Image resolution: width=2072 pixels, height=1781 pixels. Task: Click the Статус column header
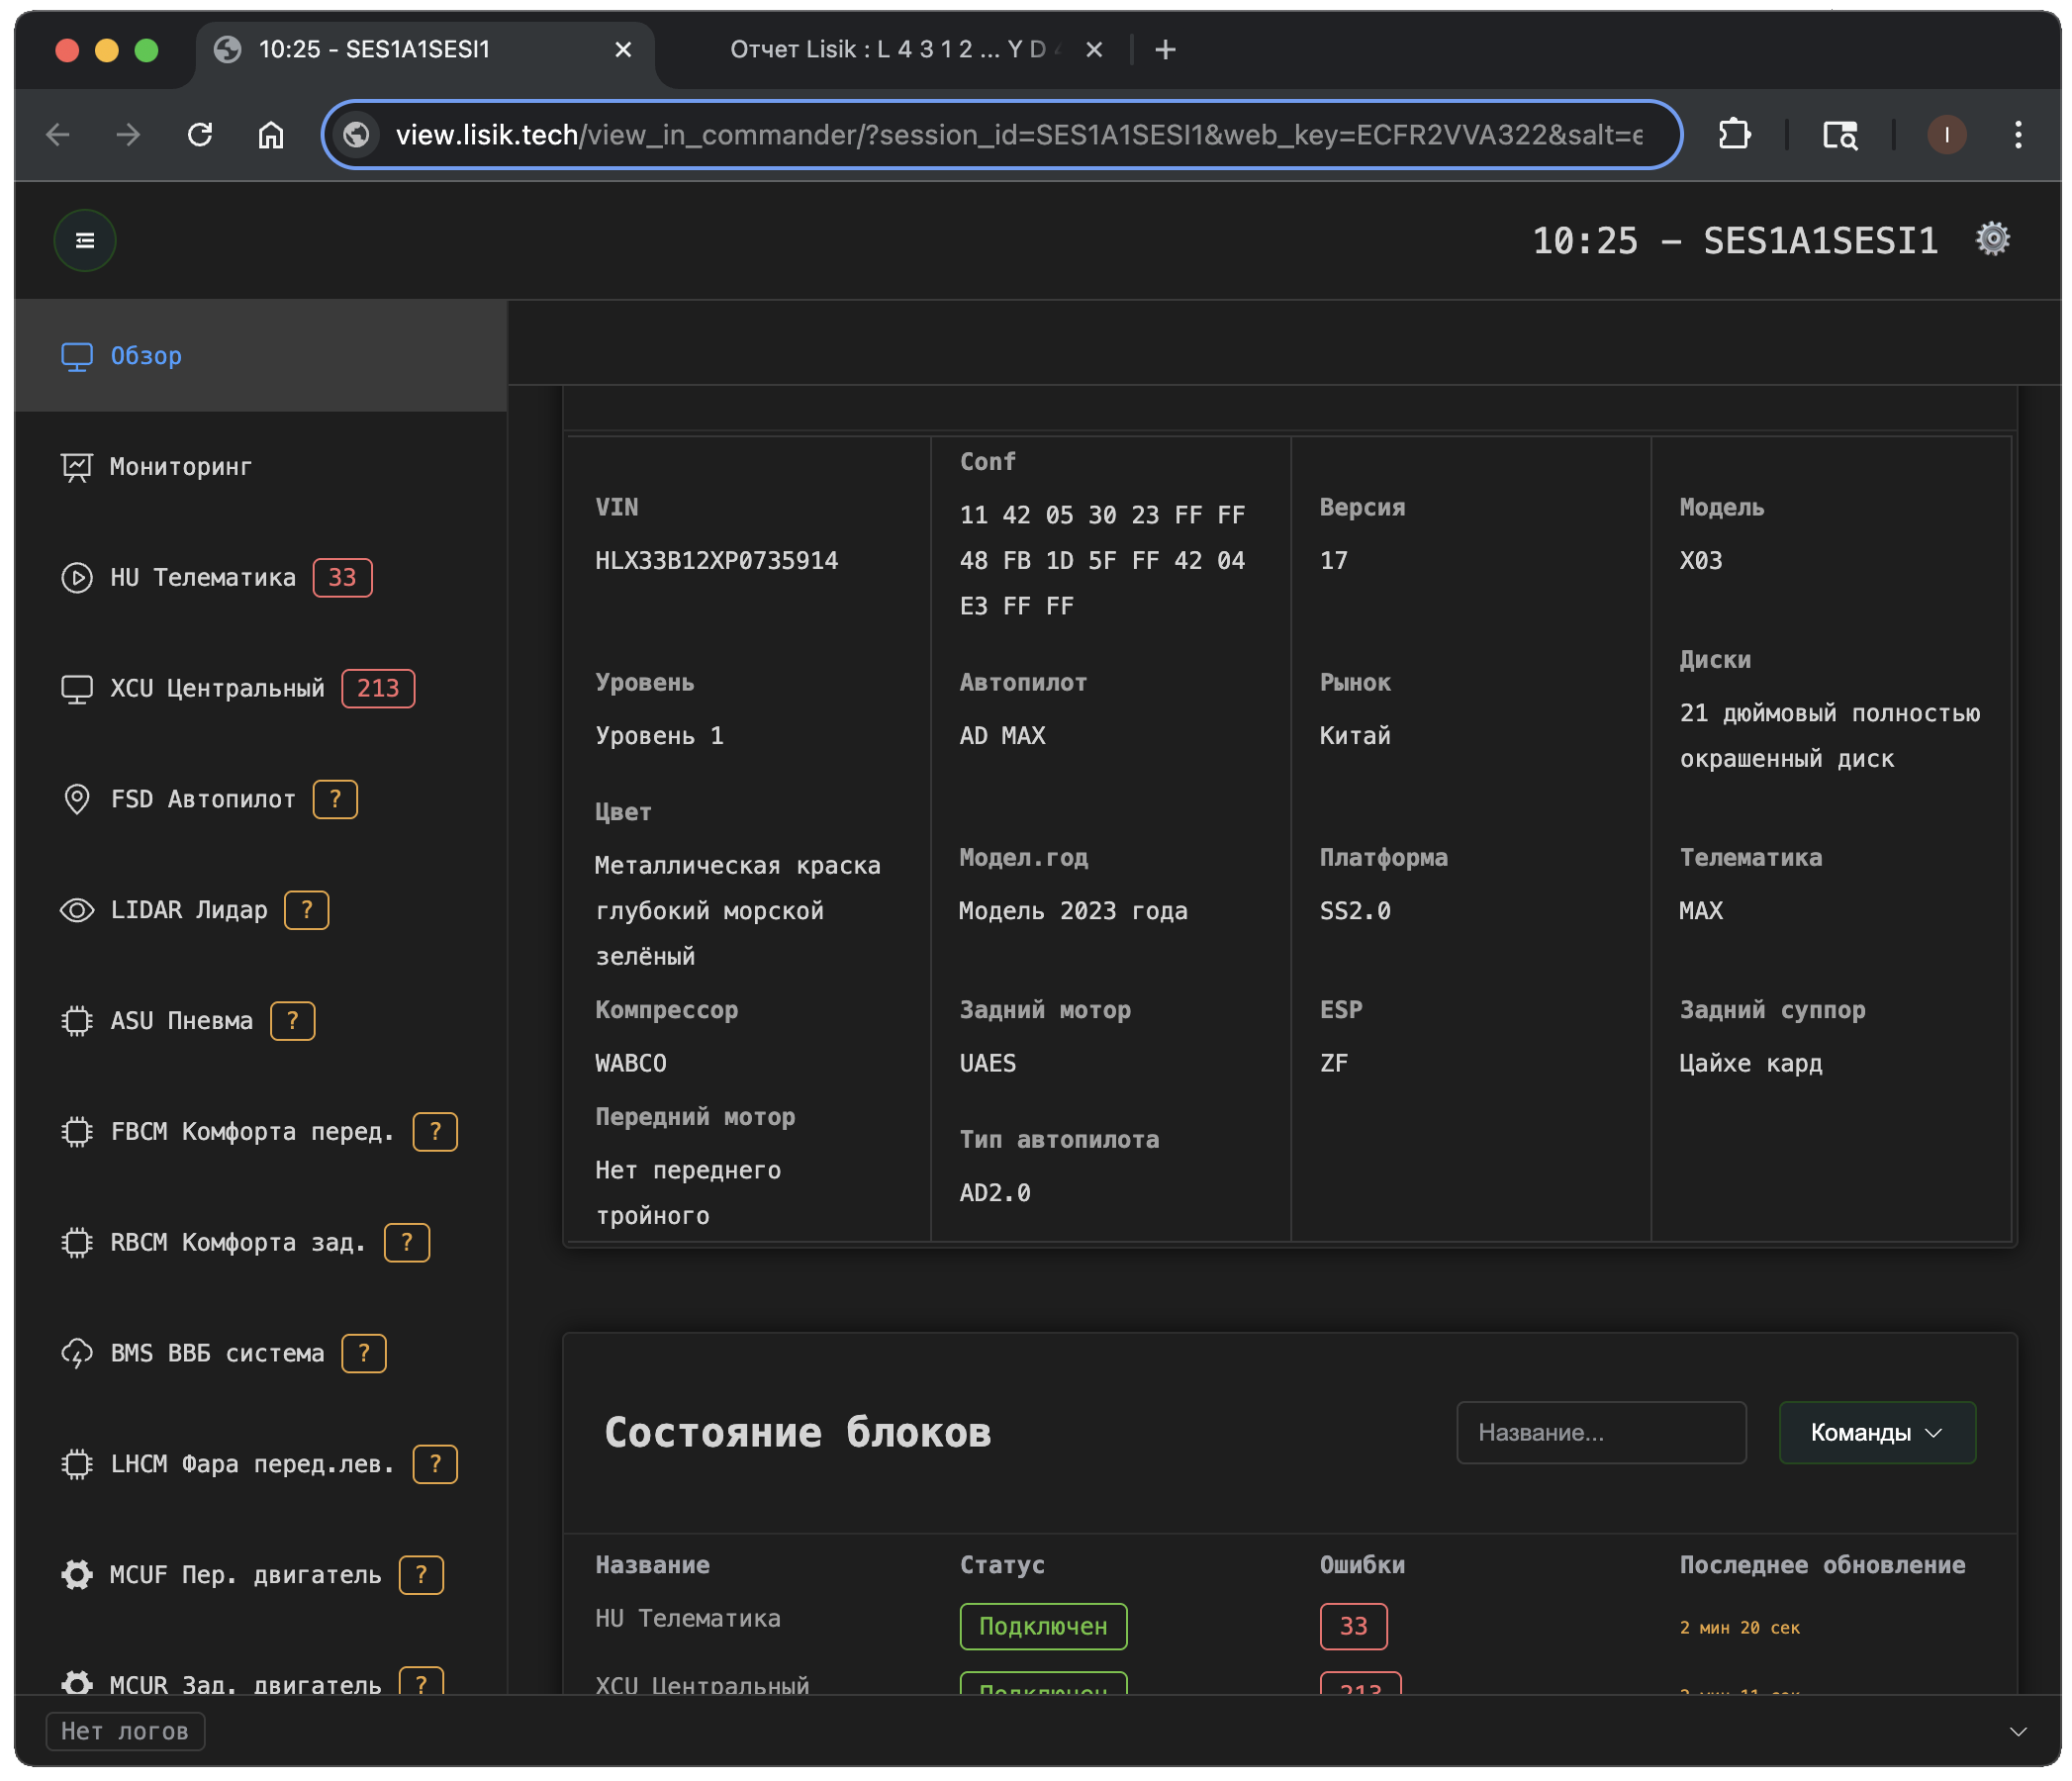[x=1002, y=1567]
